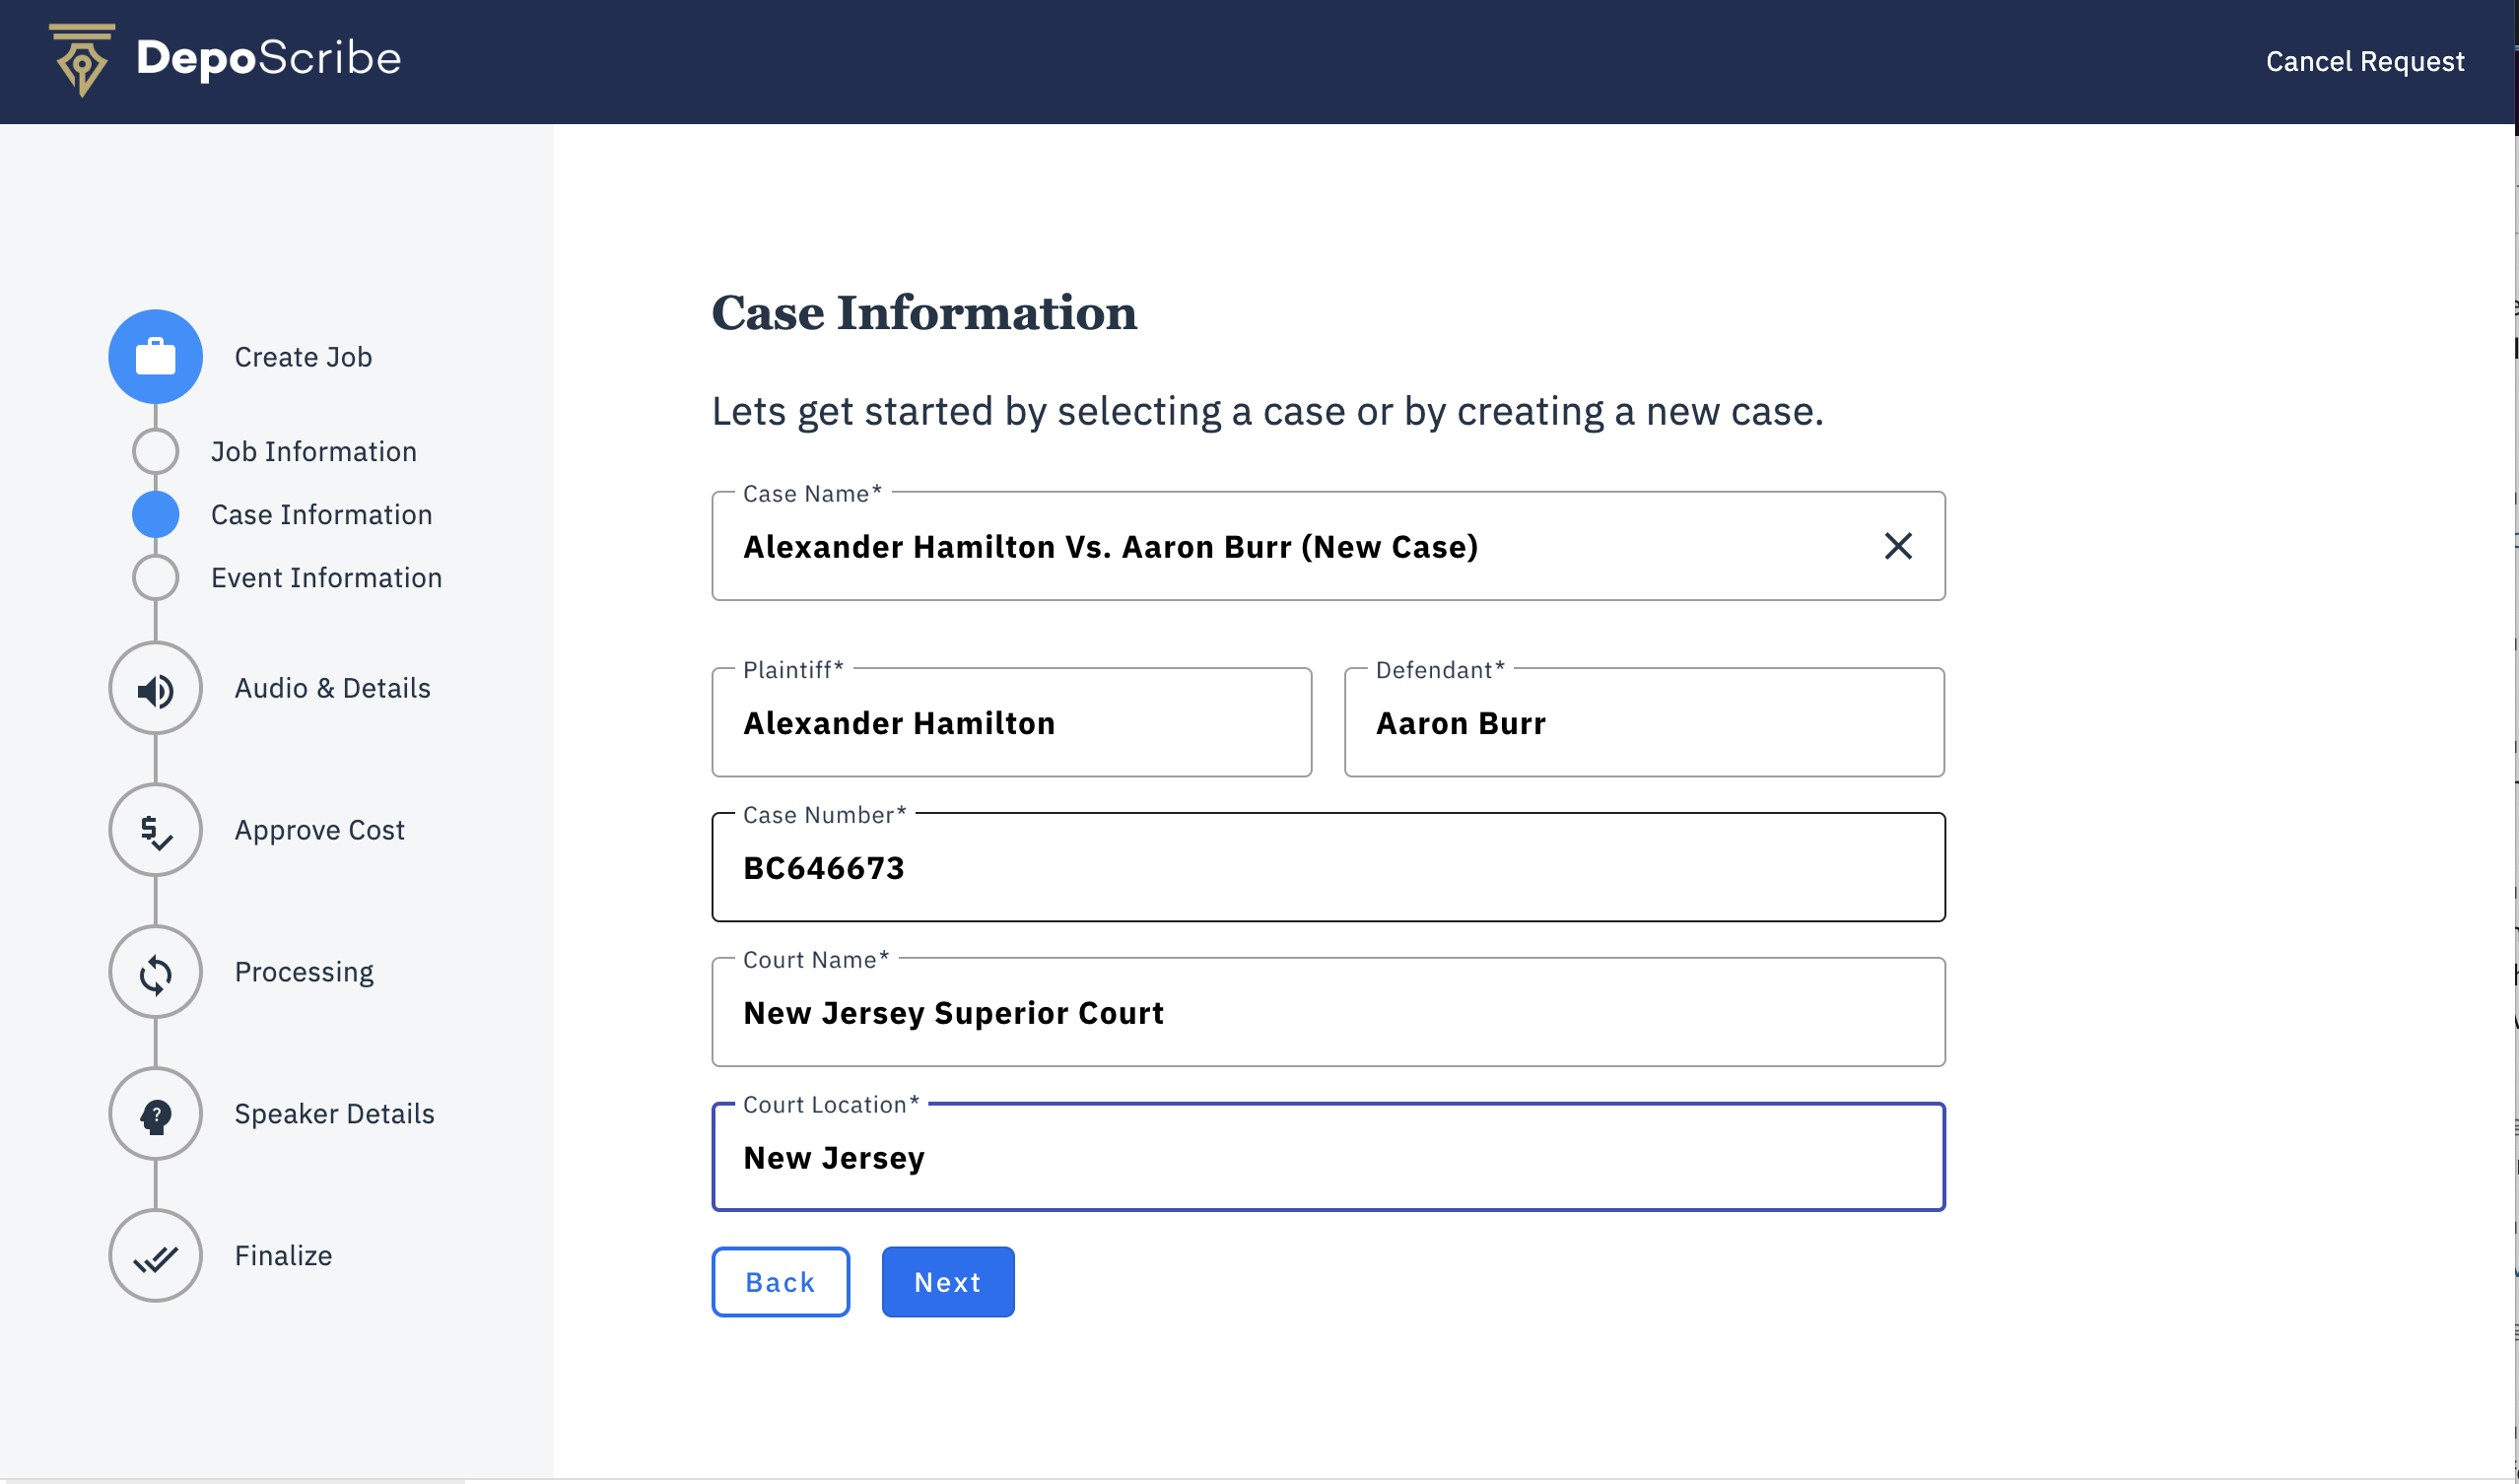Viewport: 2519px width, 1484px height.
Task: Select the Case Information step circle
Action: tap(155, 515)
